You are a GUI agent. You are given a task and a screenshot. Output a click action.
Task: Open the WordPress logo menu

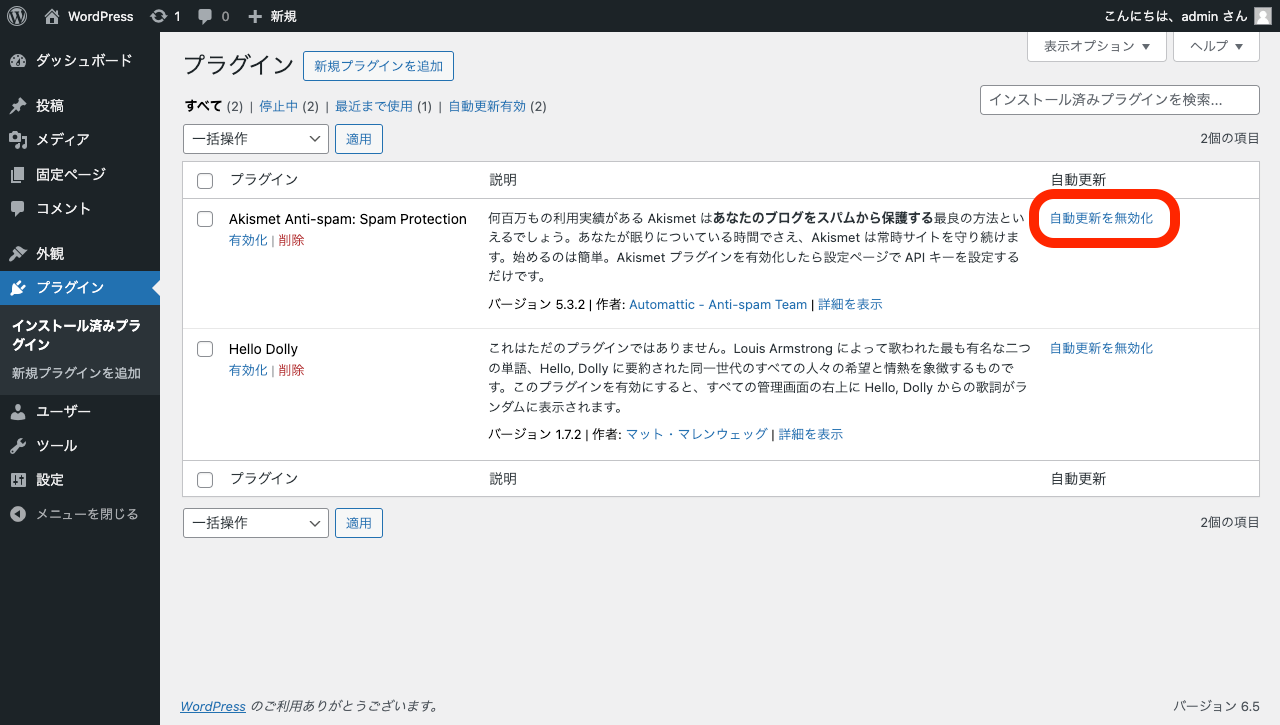[x=17, y=16]
